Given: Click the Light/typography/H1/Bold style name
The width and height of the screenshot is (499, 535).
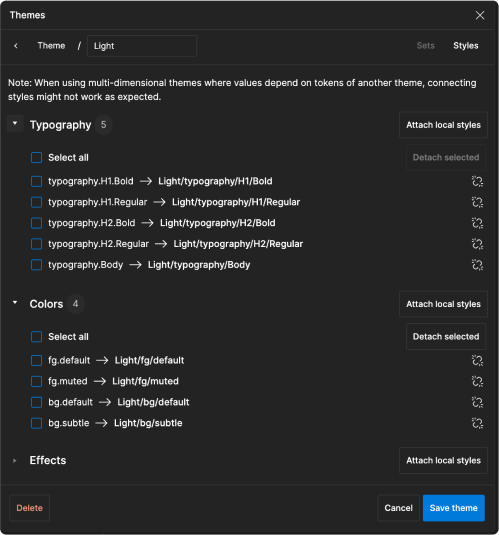Looking at the screenshot, I should pos(215,181).
